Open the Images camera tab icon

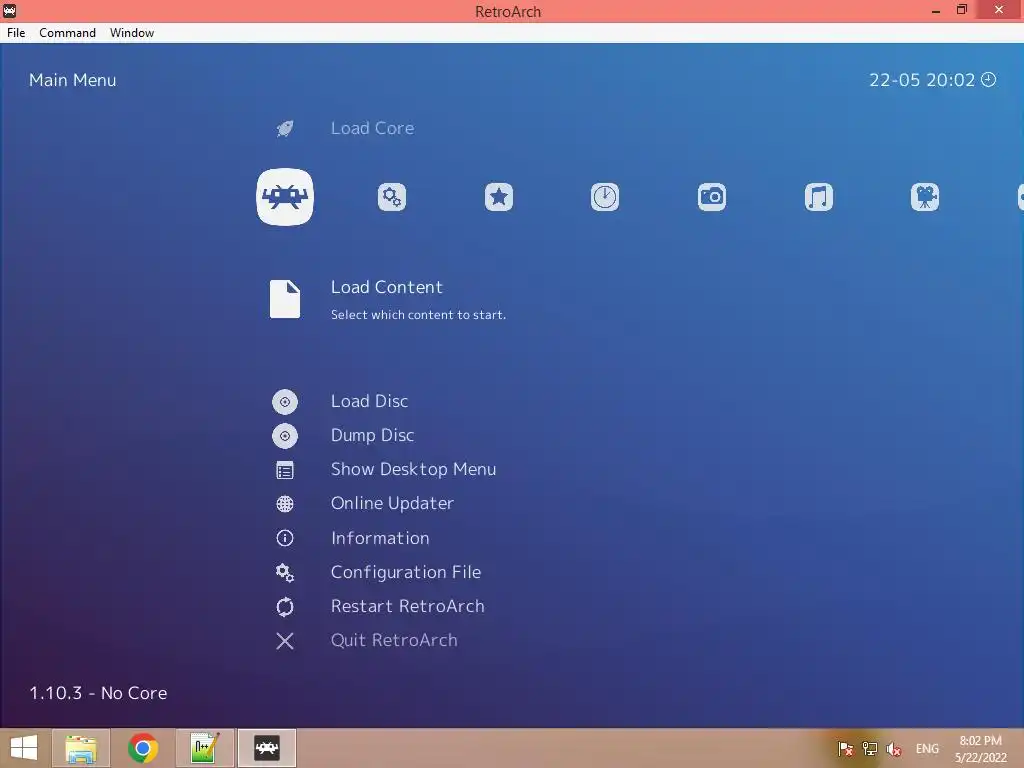[712, 197]
